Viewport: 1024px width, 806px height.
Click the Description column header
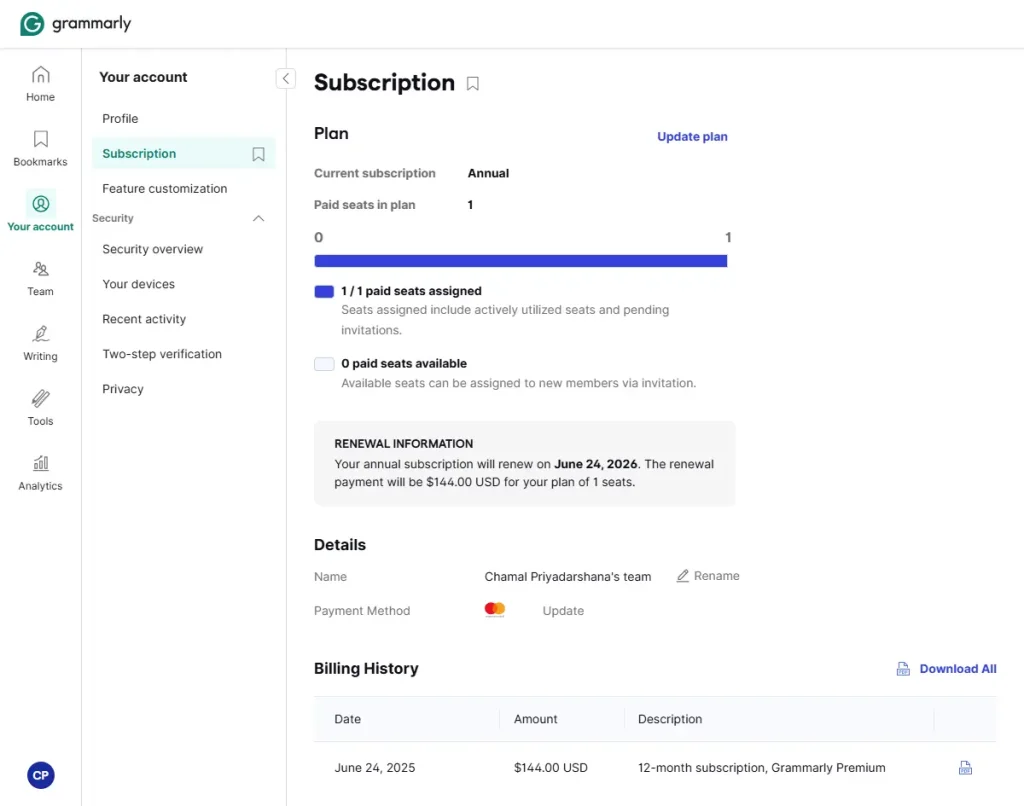coord(670,719)
